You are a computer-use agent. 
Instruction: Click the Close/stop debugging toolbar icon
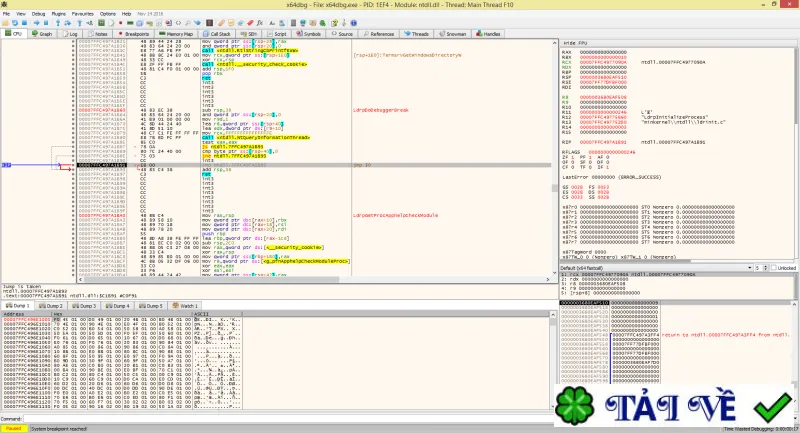point(24,23)
